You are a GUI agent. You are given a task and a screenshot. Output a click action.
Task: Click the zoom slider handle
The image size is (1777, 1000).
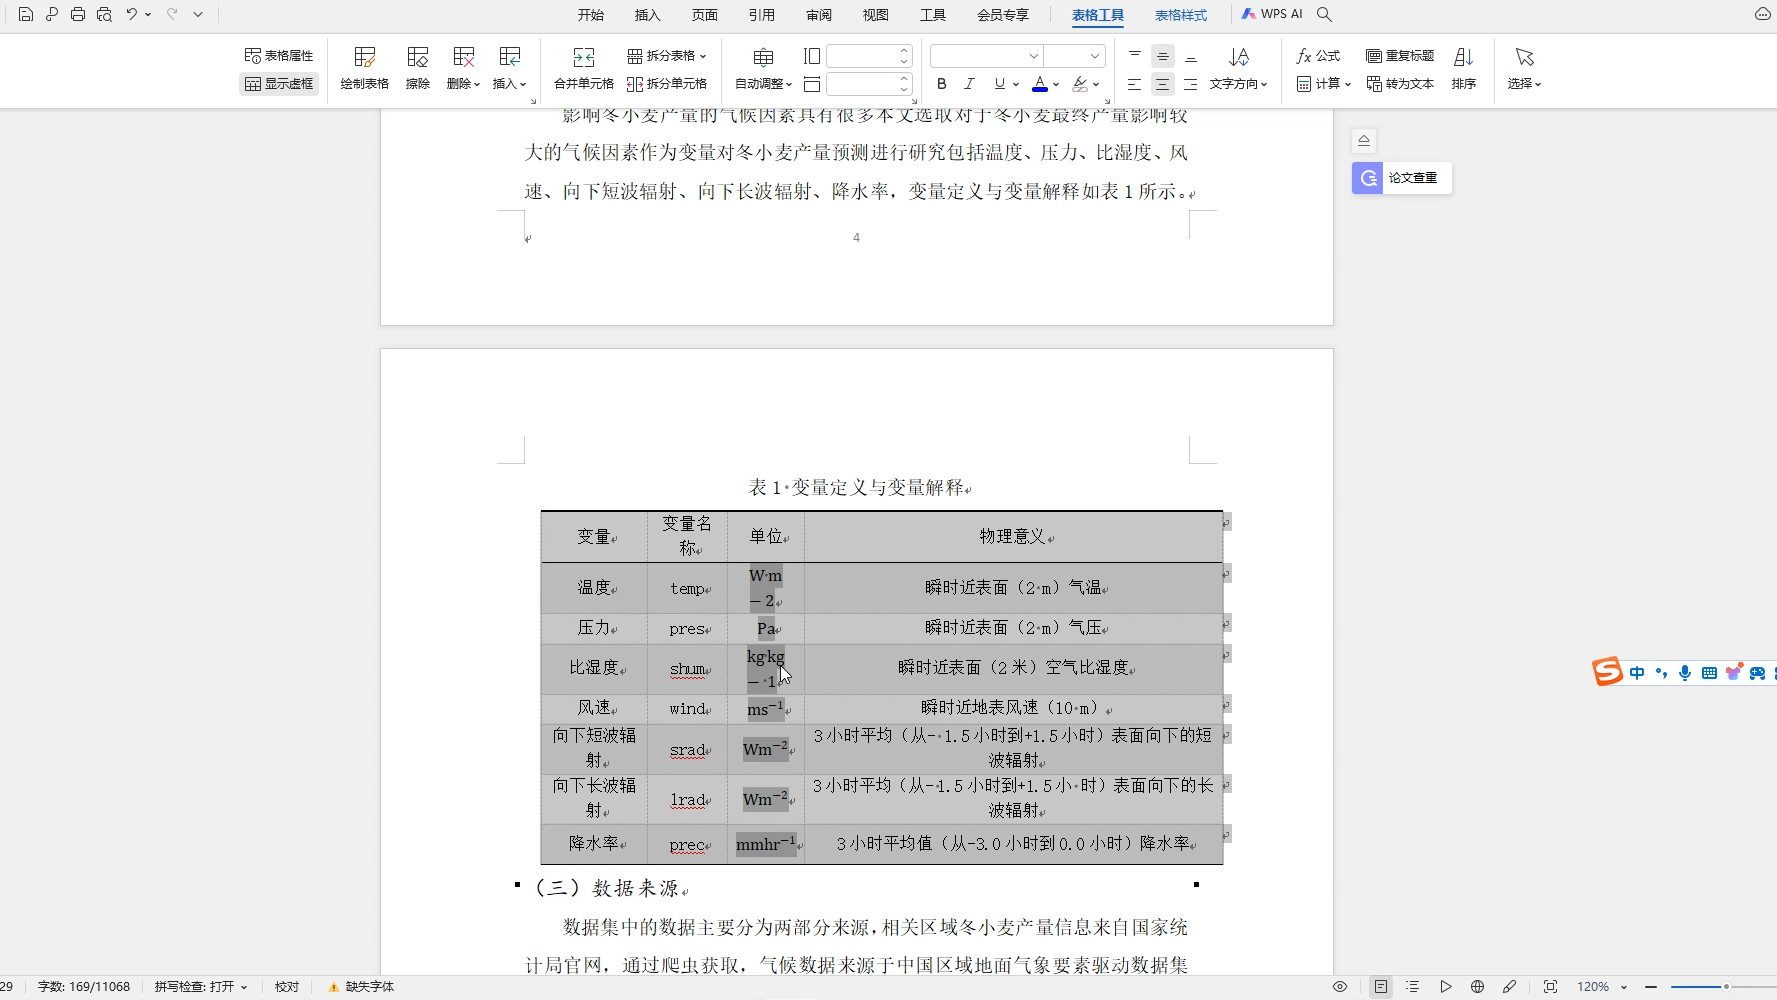click(1726, 987)
